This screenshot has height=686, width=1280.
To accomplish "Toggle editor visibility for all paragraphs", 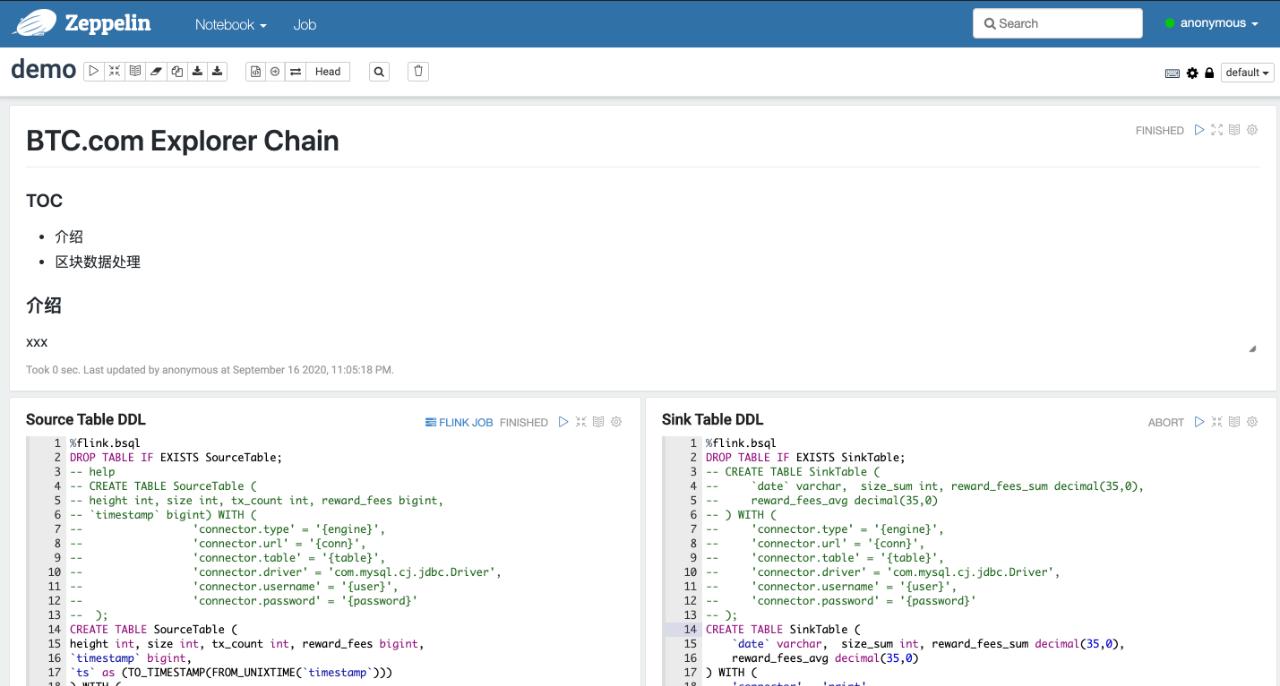I will (114, 72).
